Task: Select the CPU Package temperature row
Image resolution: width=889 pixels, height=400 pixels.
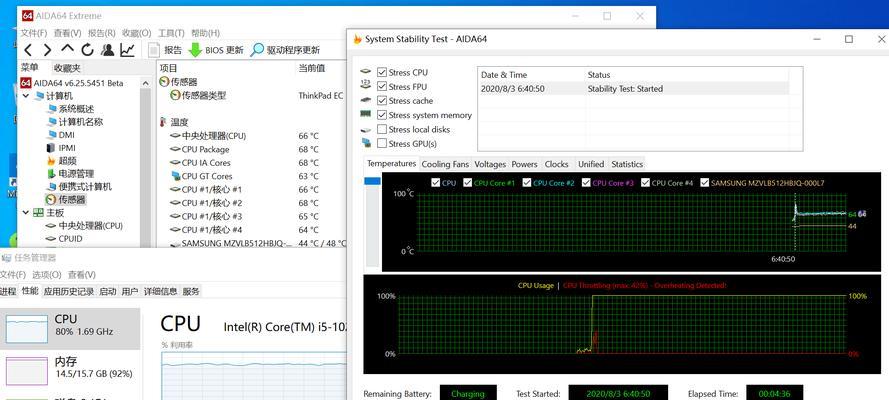Action: pyautogui.click(x=252, y=150)
